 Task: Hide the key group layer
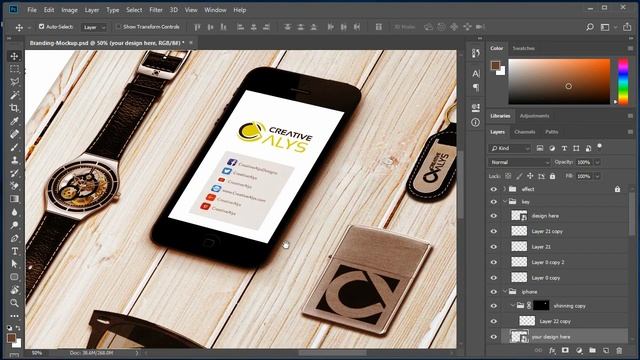coord(493,202)
